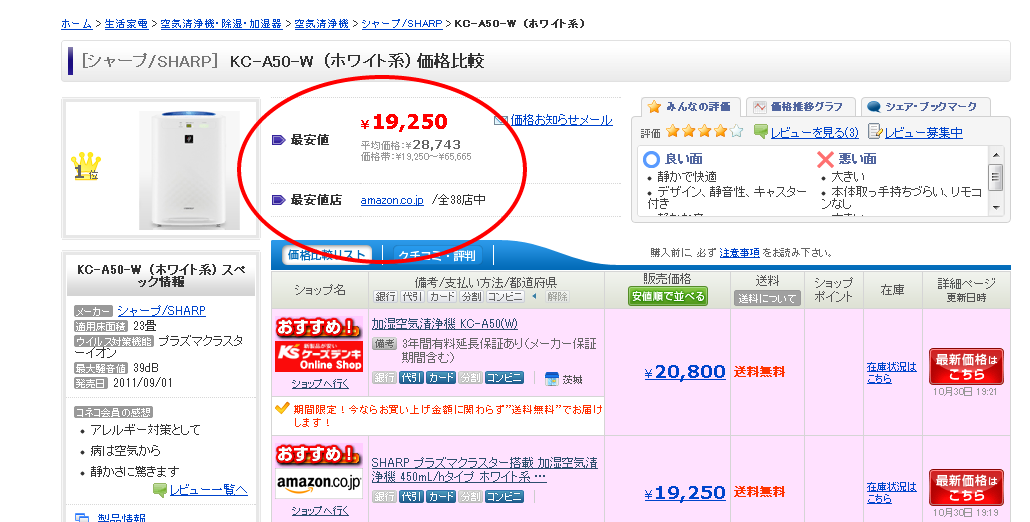This screenshot has height=522, width=1030.
Task: Click the pencil note icon beside レビュー募集中
Action: click(875, 131)
